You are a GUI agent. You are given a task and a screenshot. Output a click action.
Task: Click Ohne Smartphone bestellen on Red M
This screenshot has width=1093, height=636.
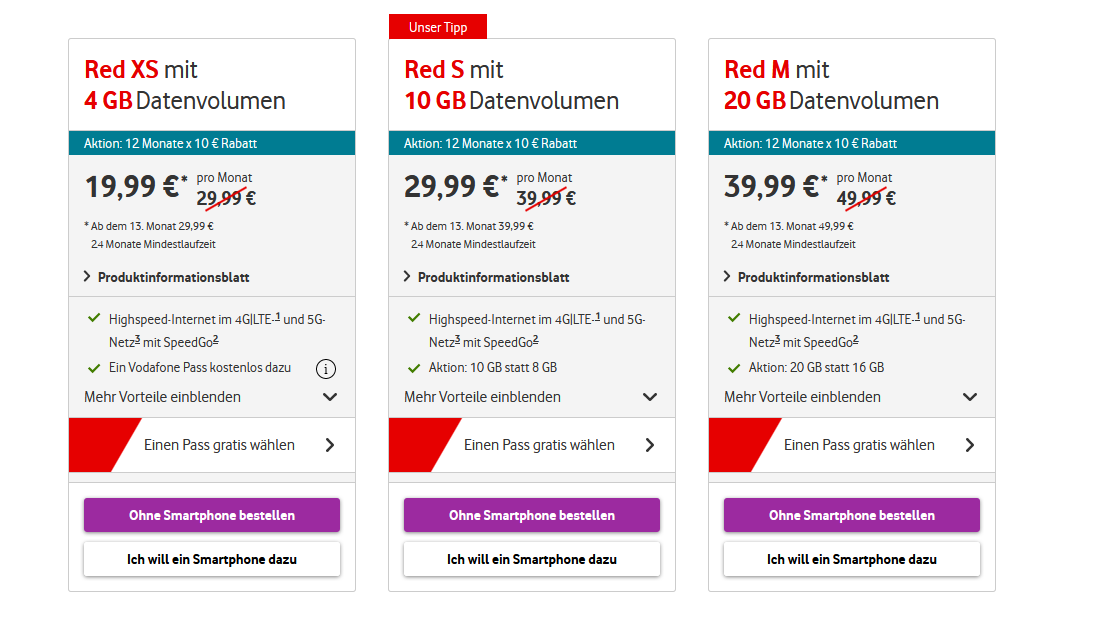(851, 514)
